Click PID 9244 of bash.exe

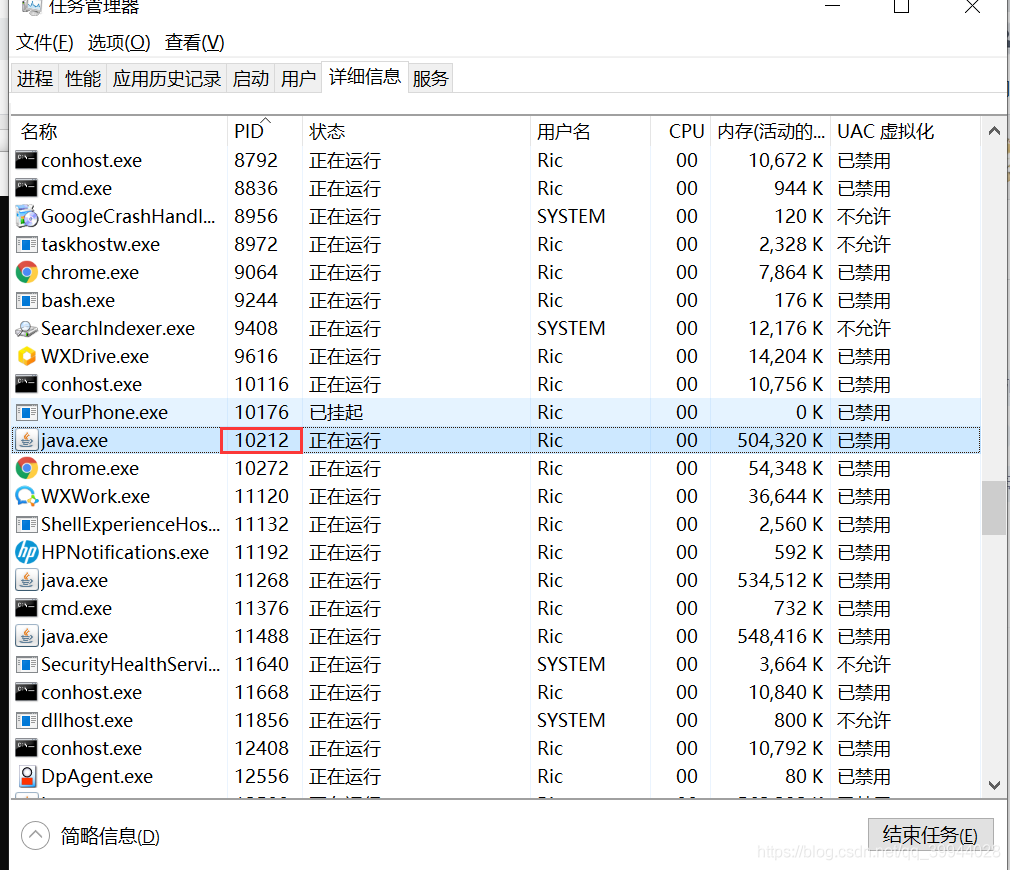pyautogui.click(x=256, y=301)
